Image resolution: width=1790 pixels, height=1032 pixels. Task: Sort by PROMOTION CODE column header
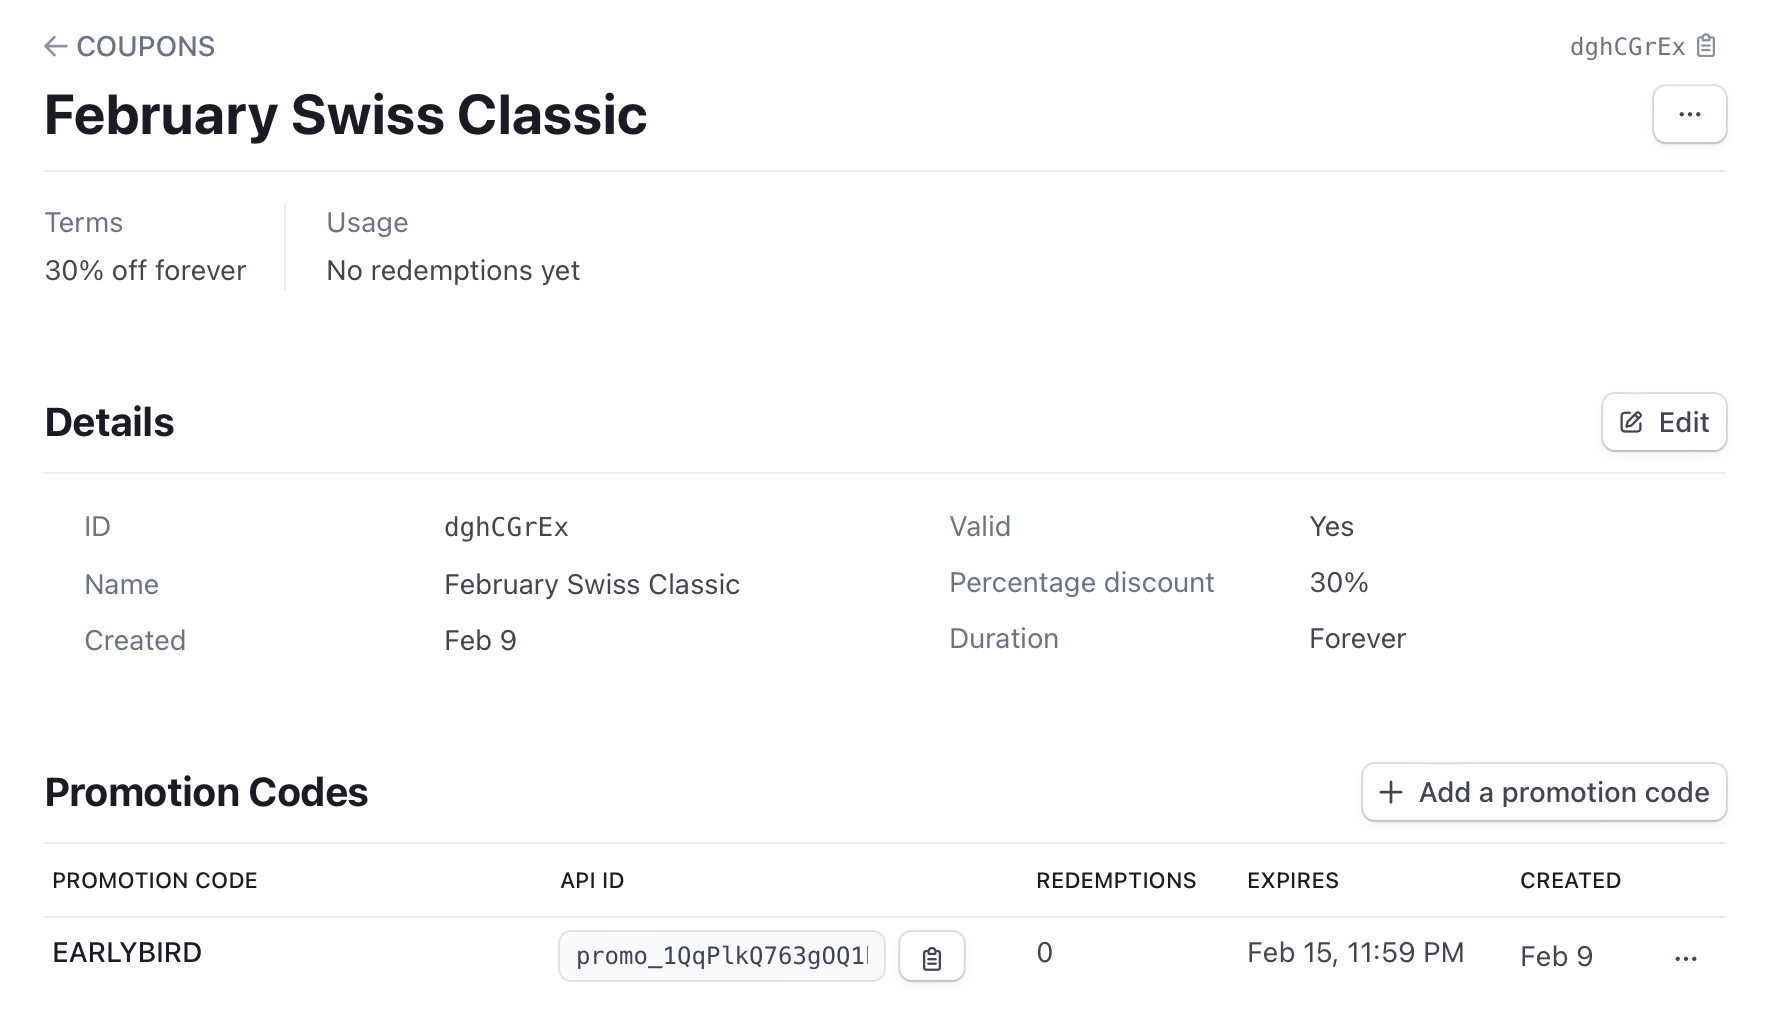[x=155, y=880]
